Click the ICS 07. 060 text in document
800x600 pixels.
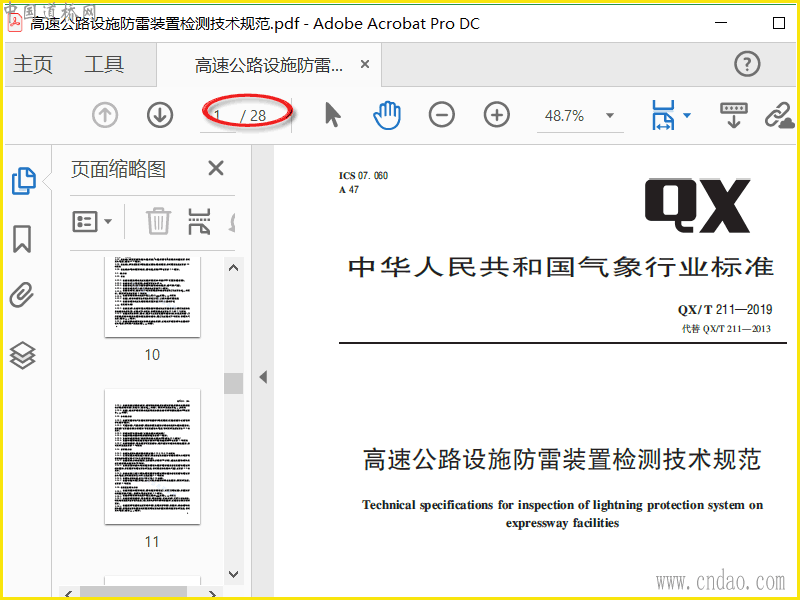click(363, 176)
